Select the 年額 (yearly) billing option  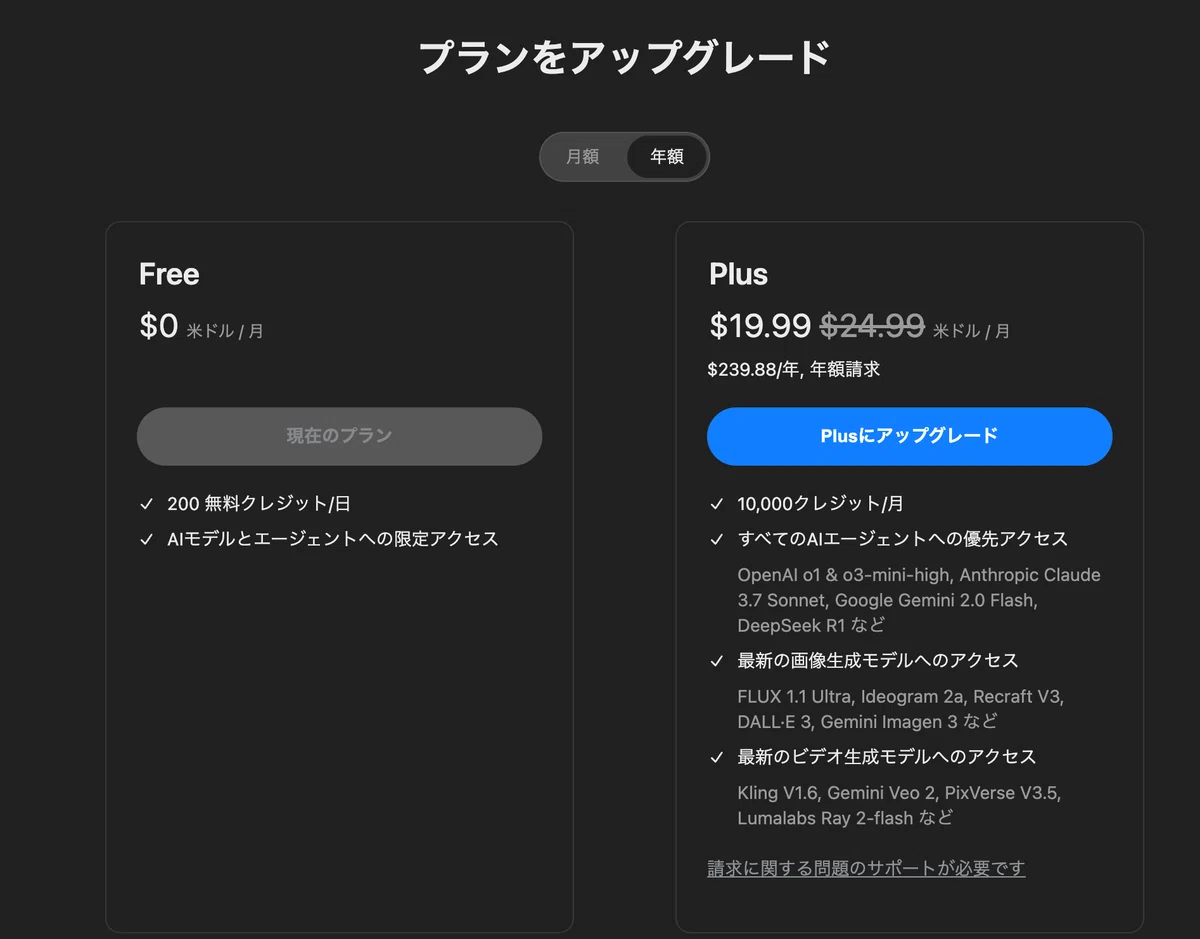[667, 157]
